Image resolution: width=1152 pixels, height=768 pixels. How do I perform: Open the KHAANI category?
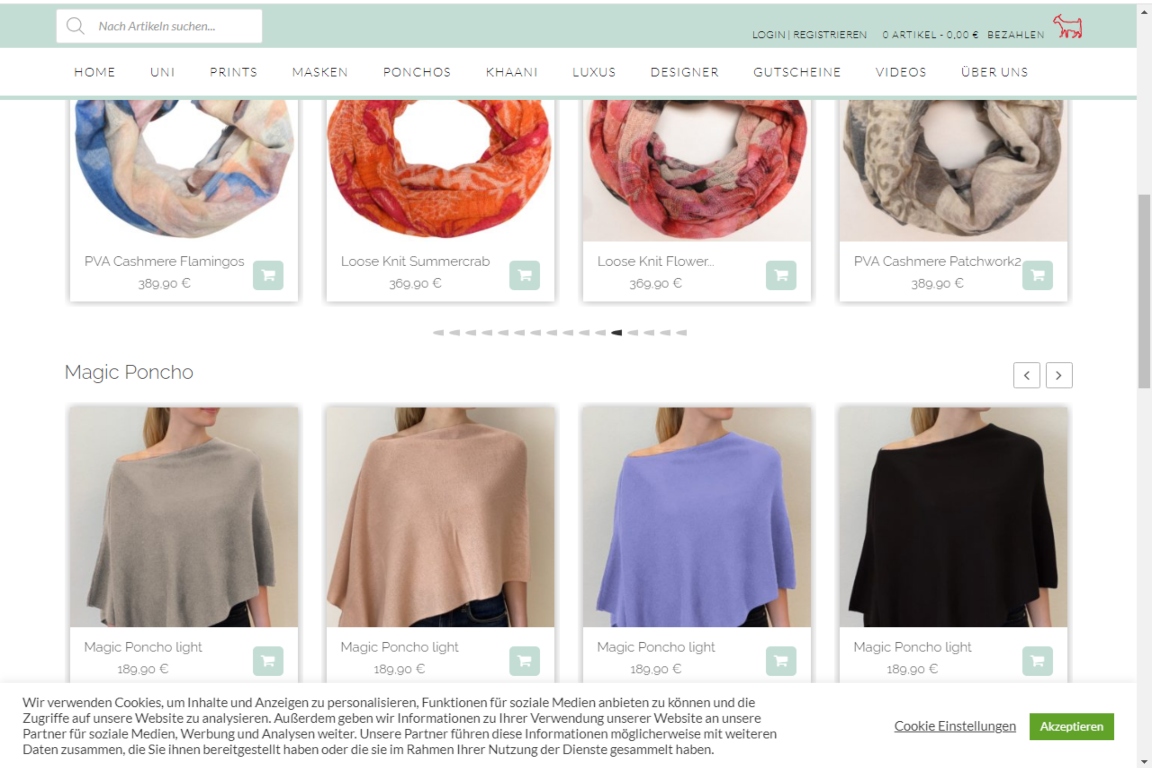(x=512, y=72)
